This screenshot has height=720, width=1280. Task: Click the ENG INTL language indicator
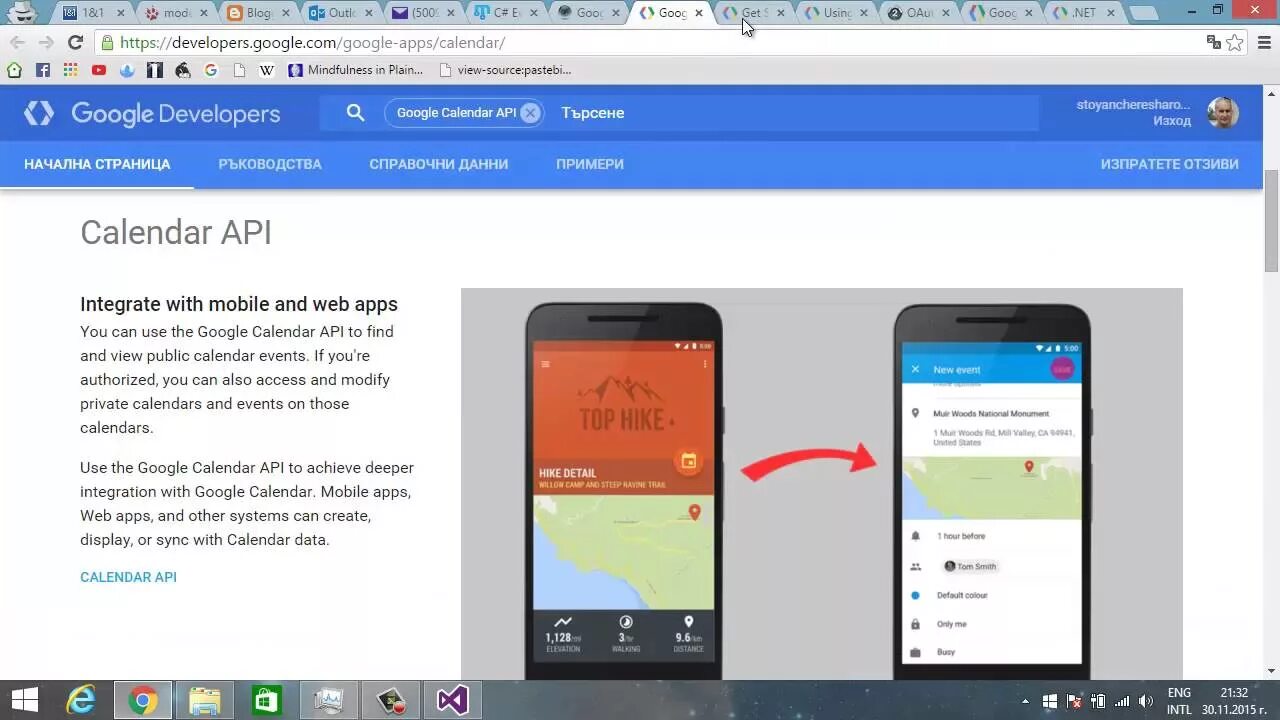click(x=1179, y=701)
